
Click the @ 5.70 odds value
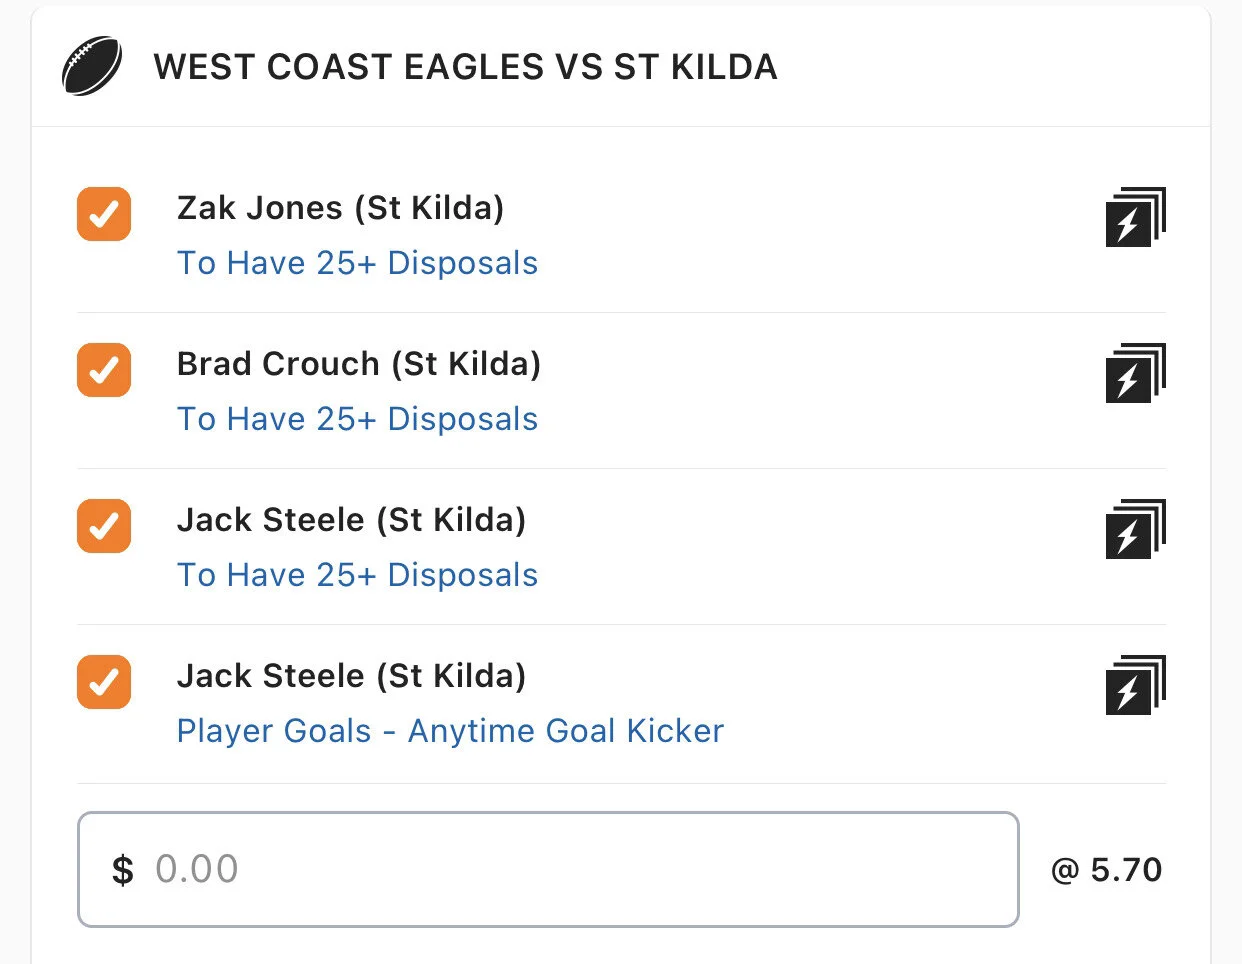click(x=1106, y=870)
